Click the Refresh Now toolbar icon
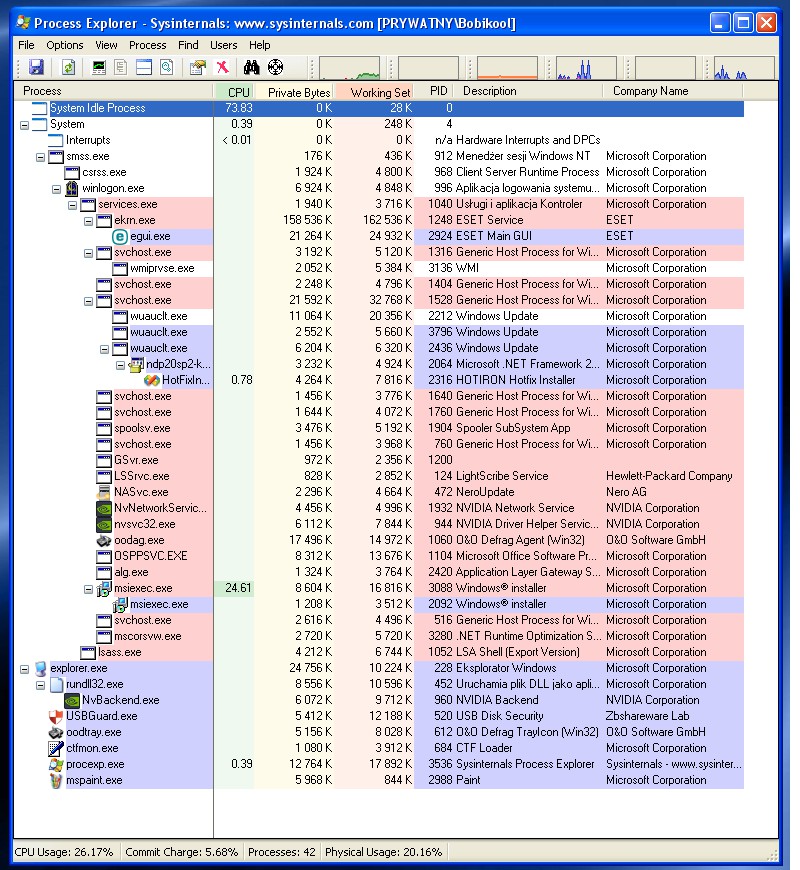This screenshot has width=800, height=870. tap(68, 68)
